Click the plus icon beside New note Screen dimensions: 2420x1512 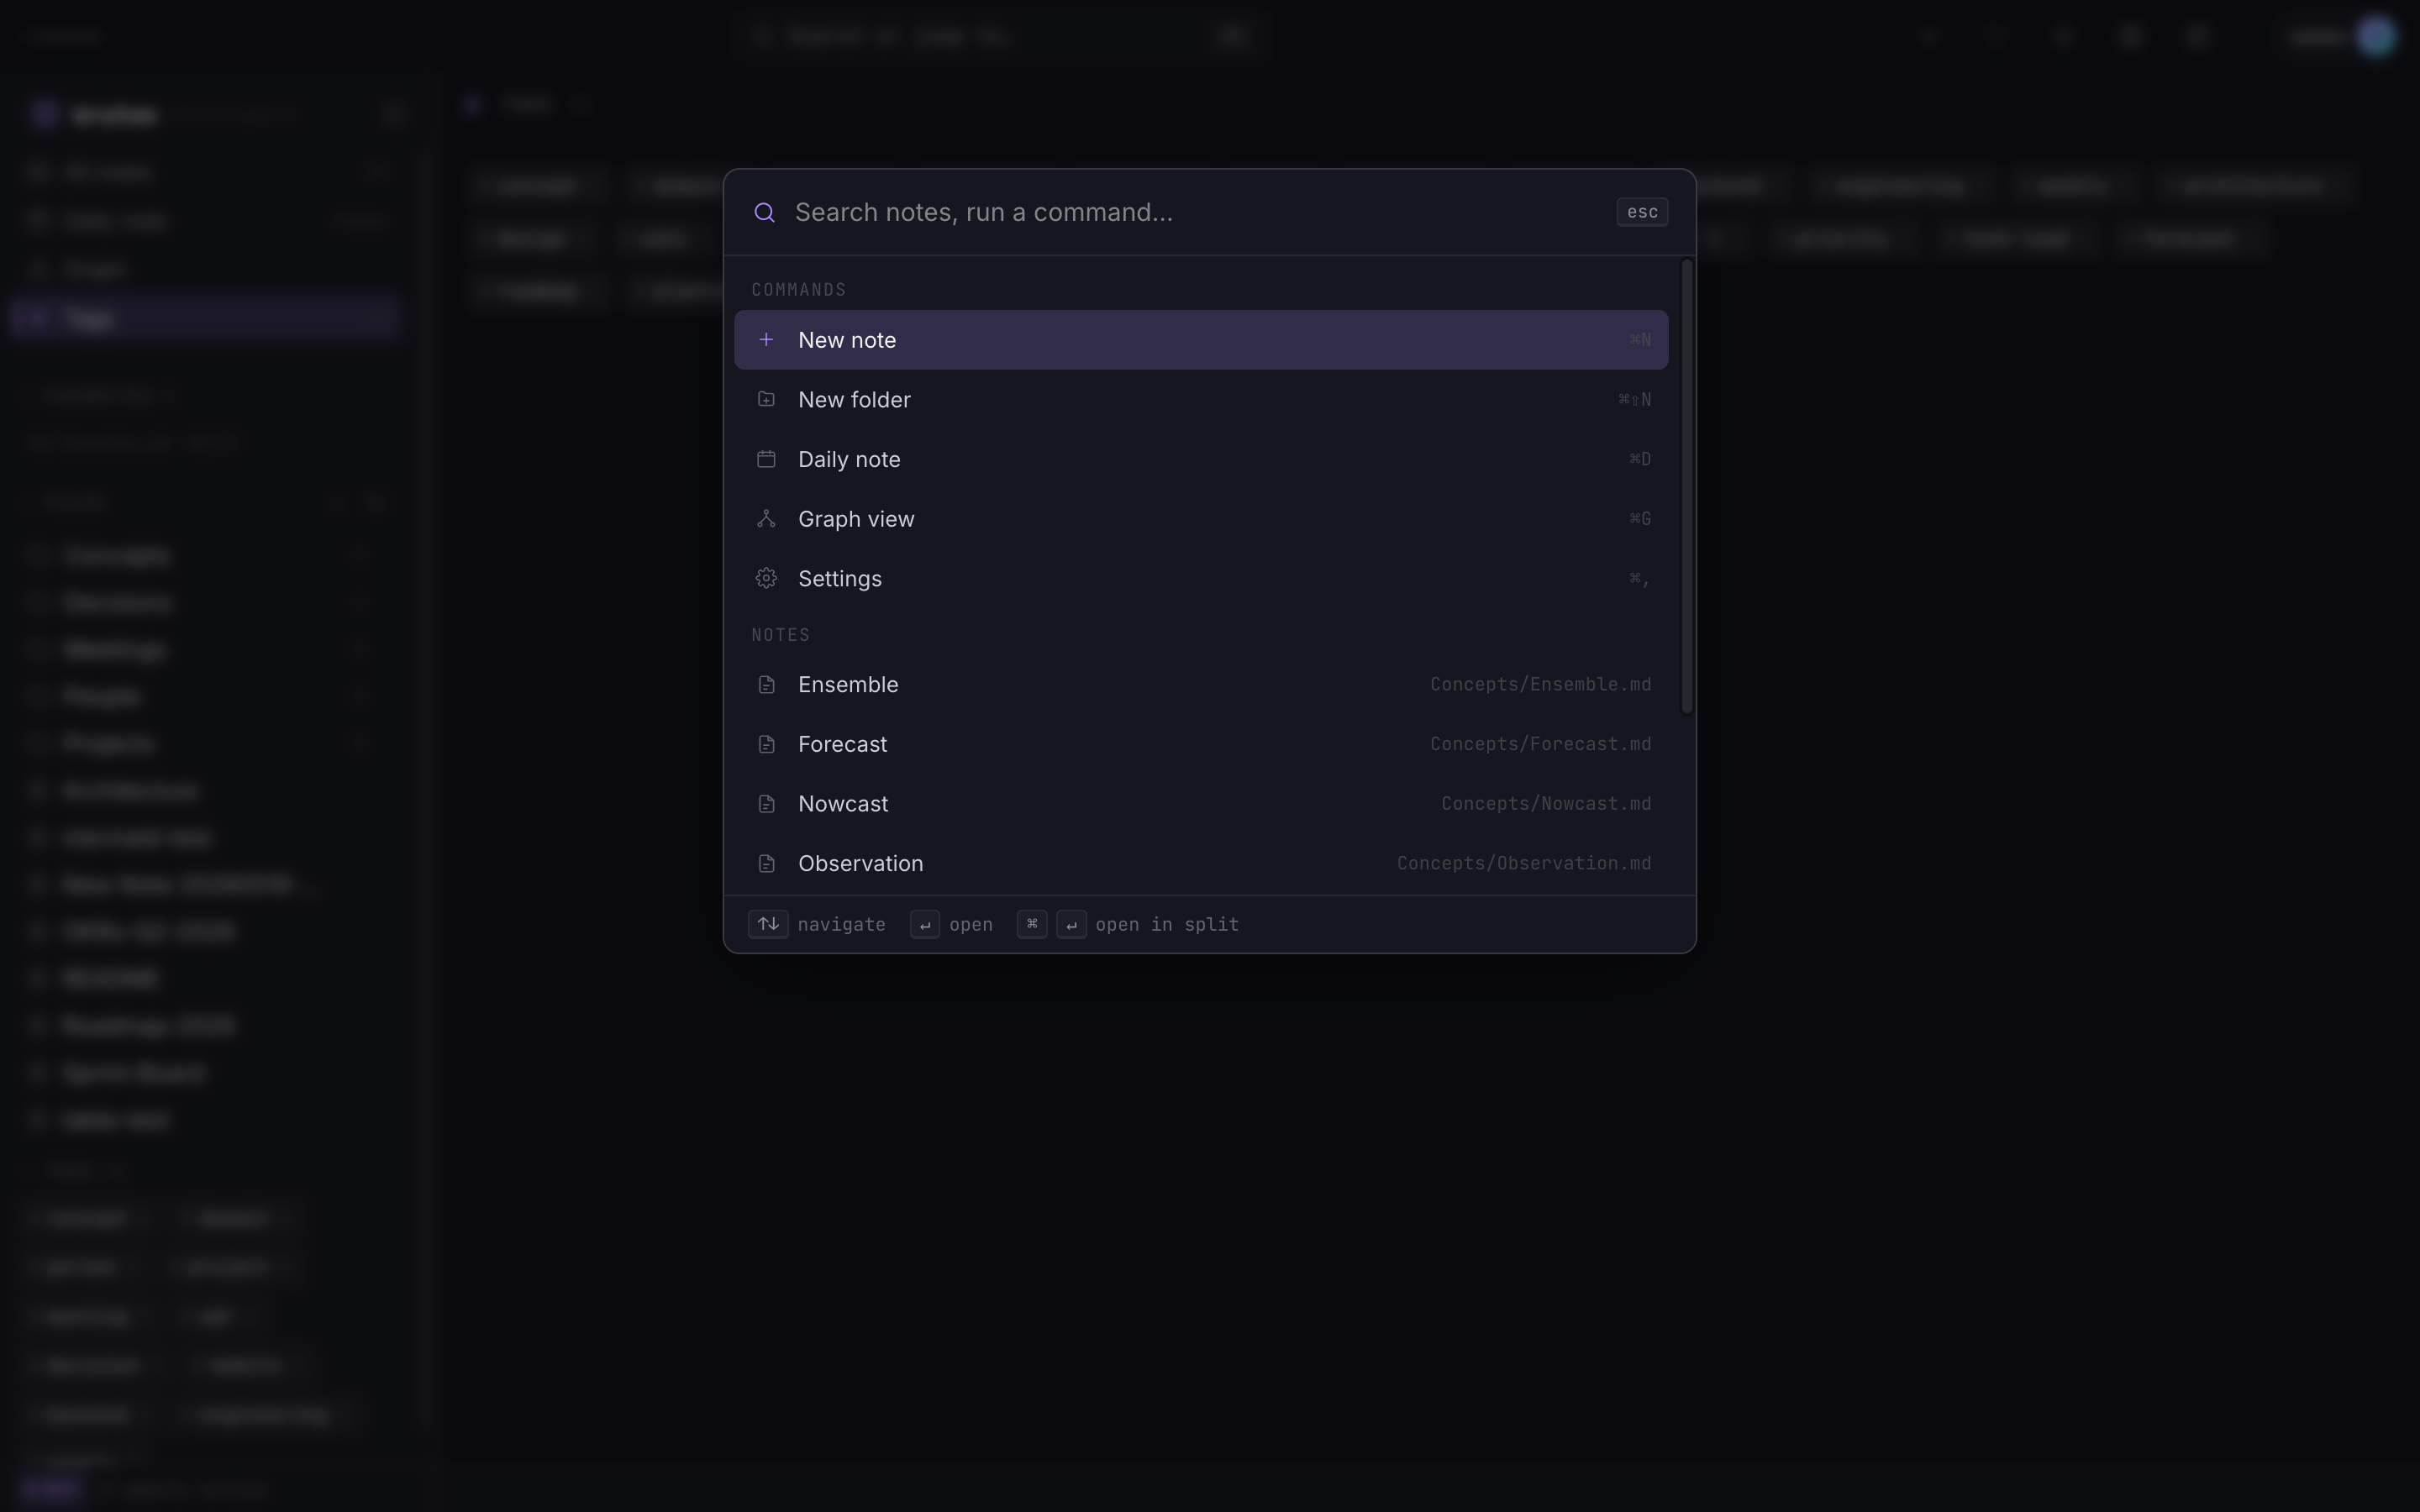(766, 340)
